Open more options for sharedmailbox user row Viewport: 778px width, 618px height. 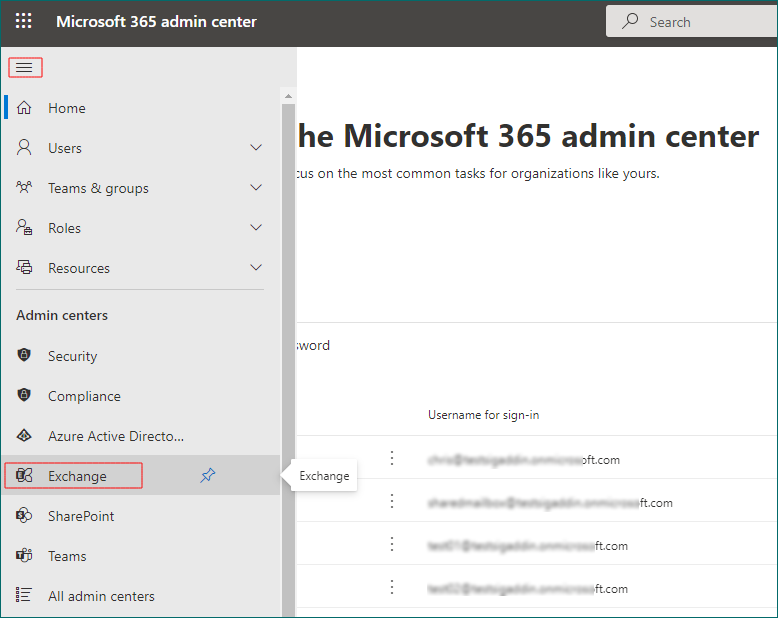click(x=392, y=501)
